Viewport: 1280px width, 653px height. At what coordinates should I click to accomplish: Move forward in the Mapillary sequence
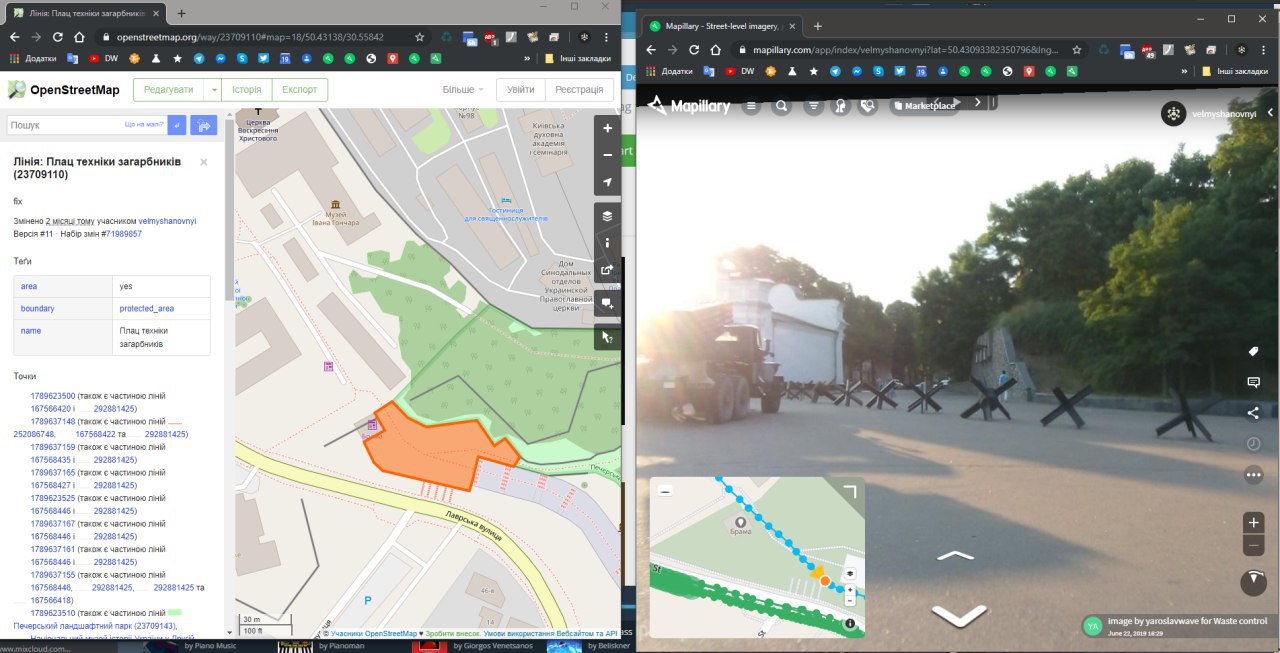click(x=956, y=555)
